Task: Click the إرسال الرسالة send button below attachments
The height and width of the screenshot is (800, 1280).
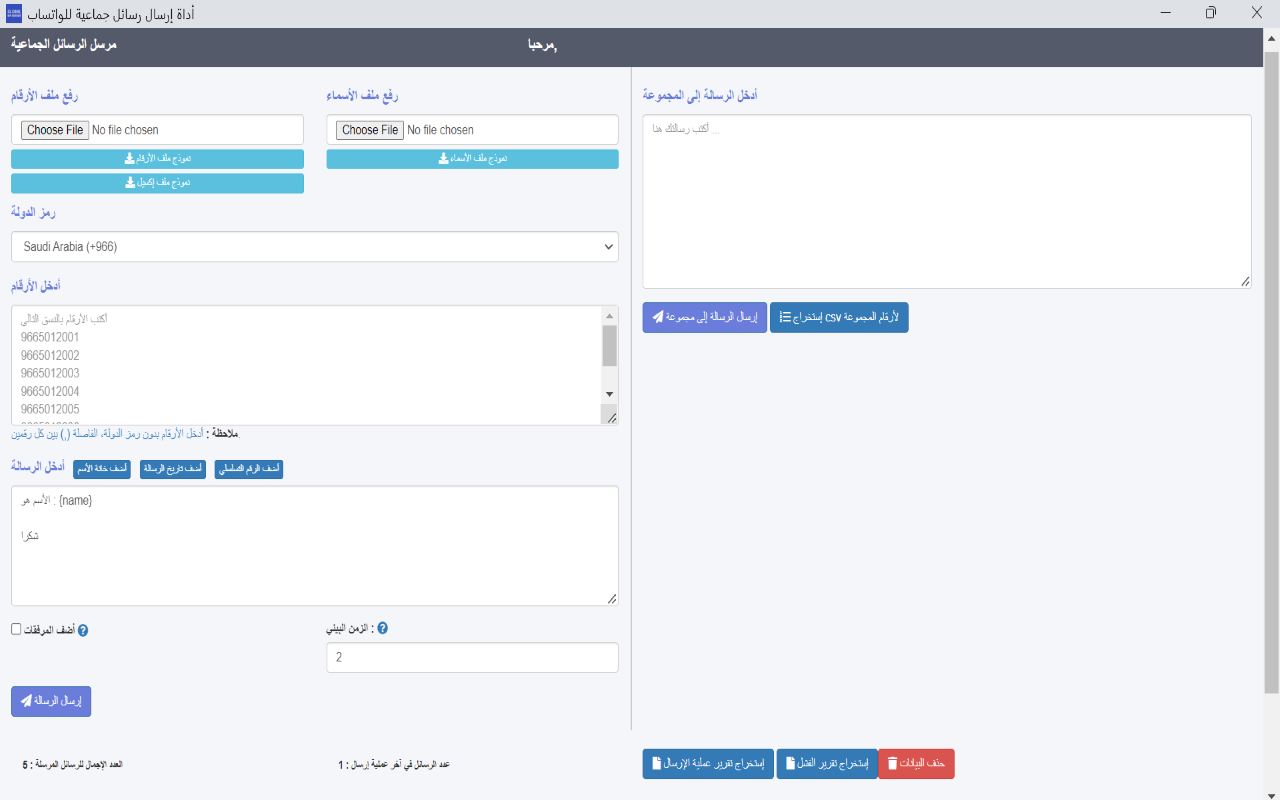Action: click(x=51, y=701)
